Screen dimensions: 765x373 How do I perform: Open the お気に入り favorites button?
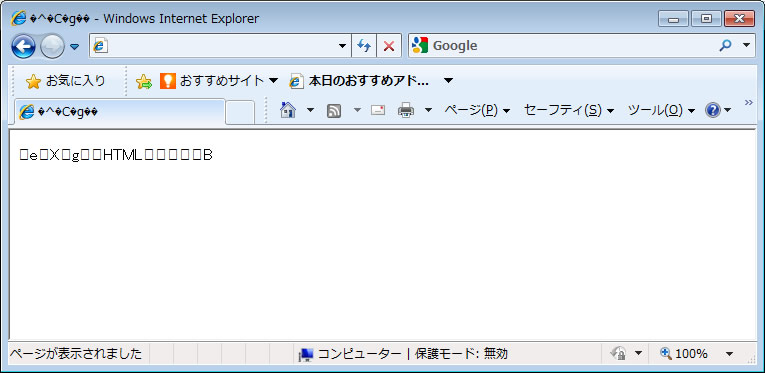[x=65, y=81]
